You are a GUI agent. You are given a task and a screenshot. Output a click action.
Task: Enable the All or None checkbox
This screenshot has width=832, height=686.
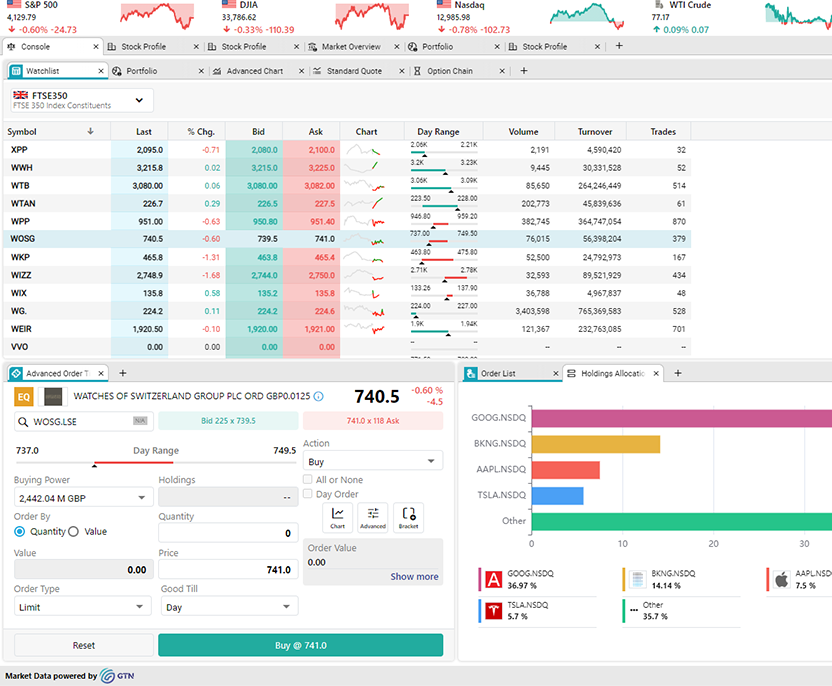pos(307,479)
